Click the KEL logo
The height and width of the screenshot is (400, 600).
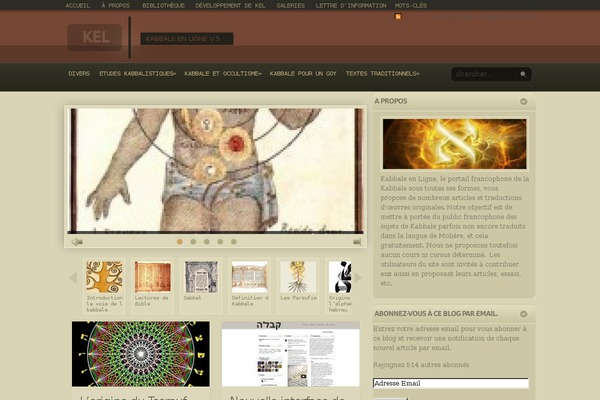(x=95, y=37)
